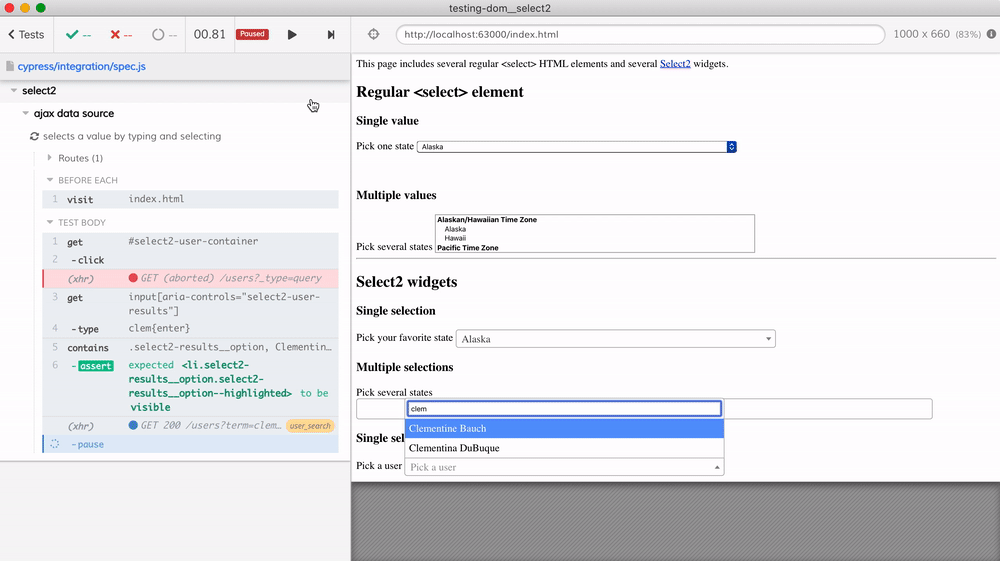Click the Next step button
Image resolution: width=1000 pixels, height=561 pixels.
point(331,34)
